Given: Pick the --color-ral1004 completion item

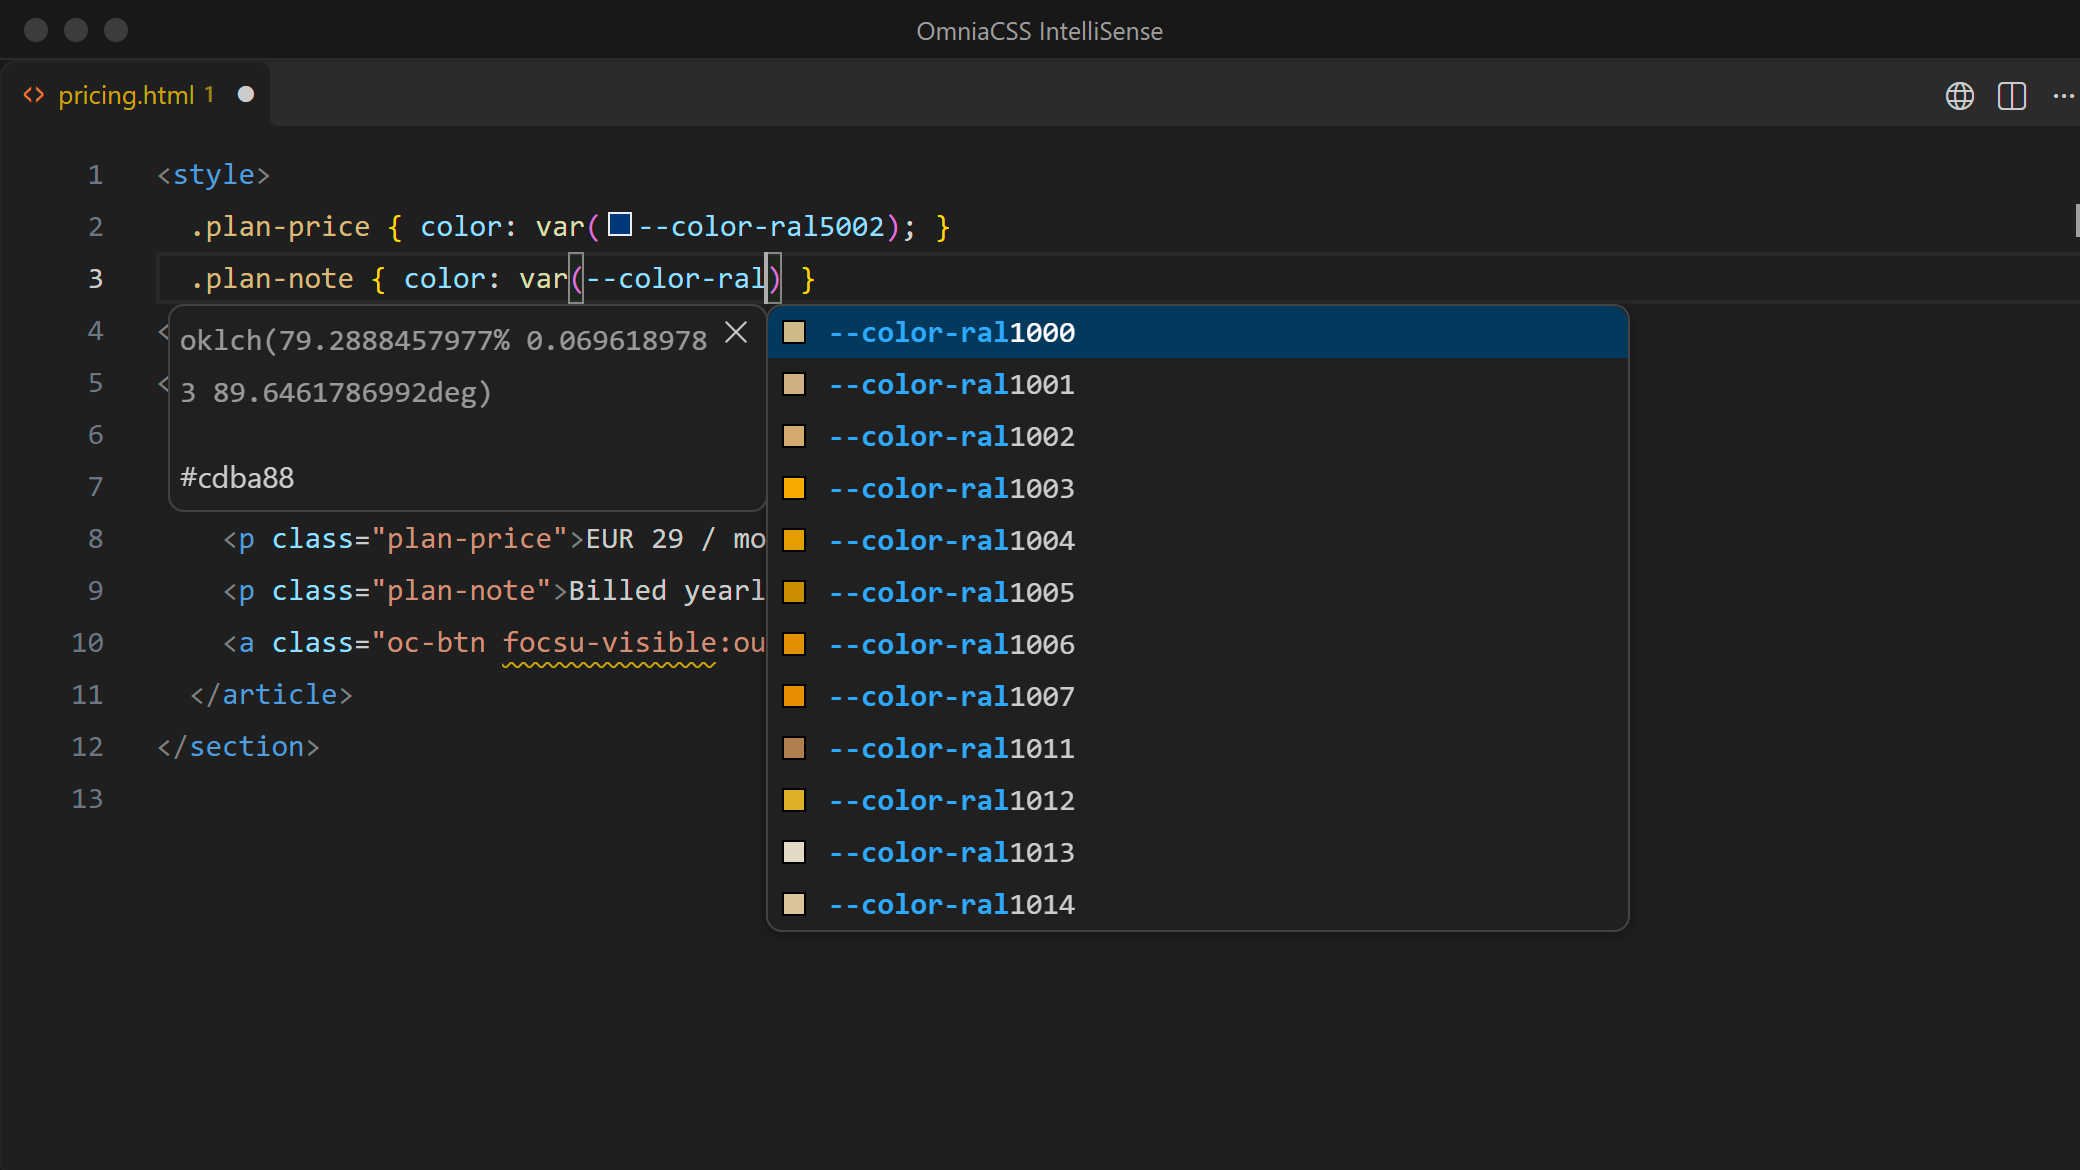Looking at the screenshot, I should click(x=1198, y=540).
